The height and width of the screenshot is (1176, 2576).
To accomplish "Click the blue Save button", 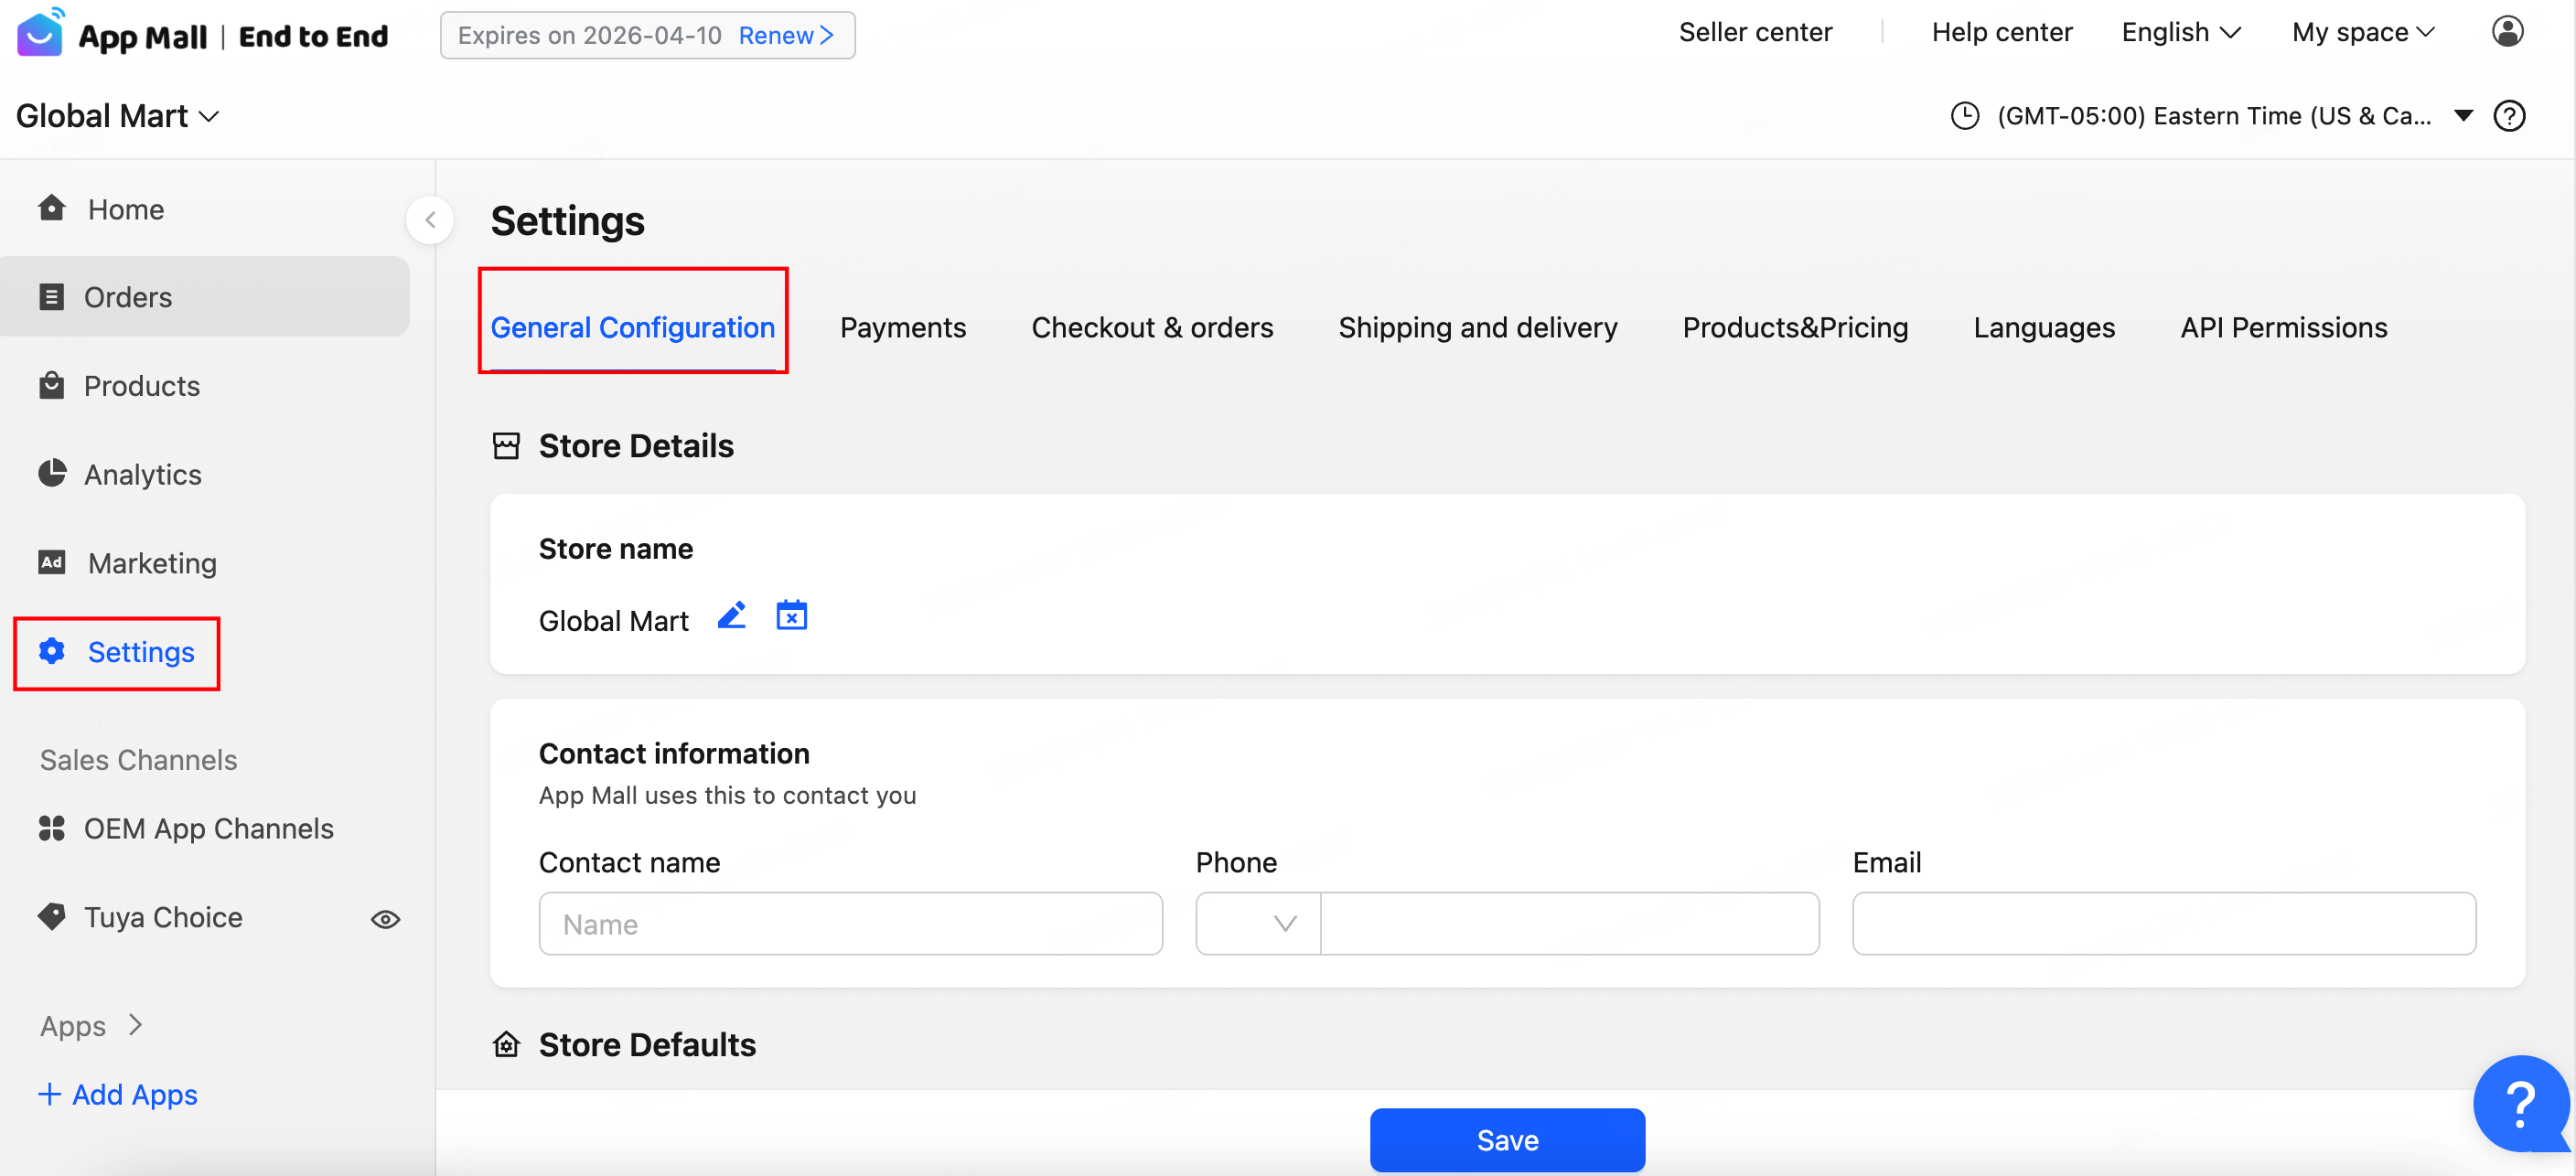I will coord(1506,1139).
